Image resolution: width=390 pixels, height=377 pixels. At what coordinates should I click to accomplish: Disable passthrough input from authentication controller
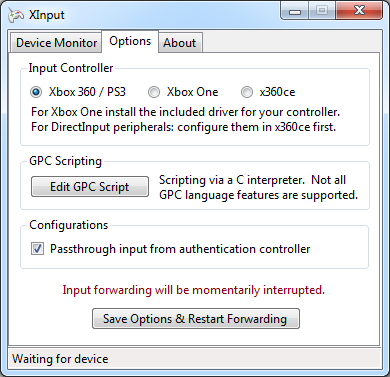[37, 249]
